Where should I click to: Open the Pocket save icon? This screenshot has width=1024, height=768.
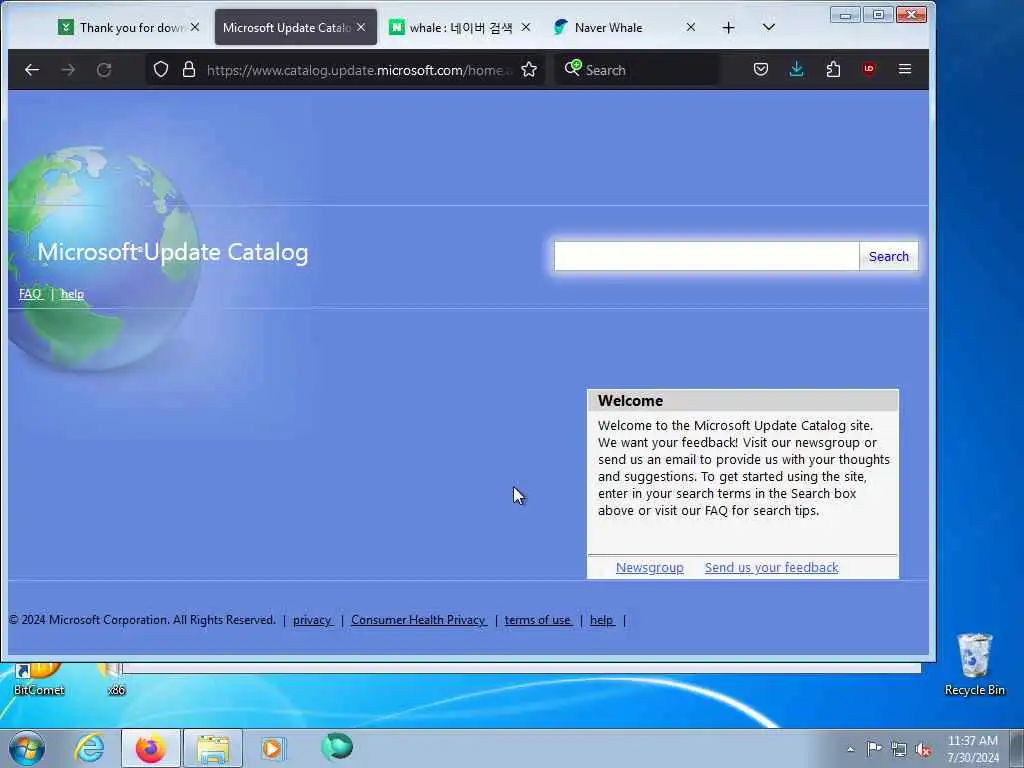click(x=761, y=69)
